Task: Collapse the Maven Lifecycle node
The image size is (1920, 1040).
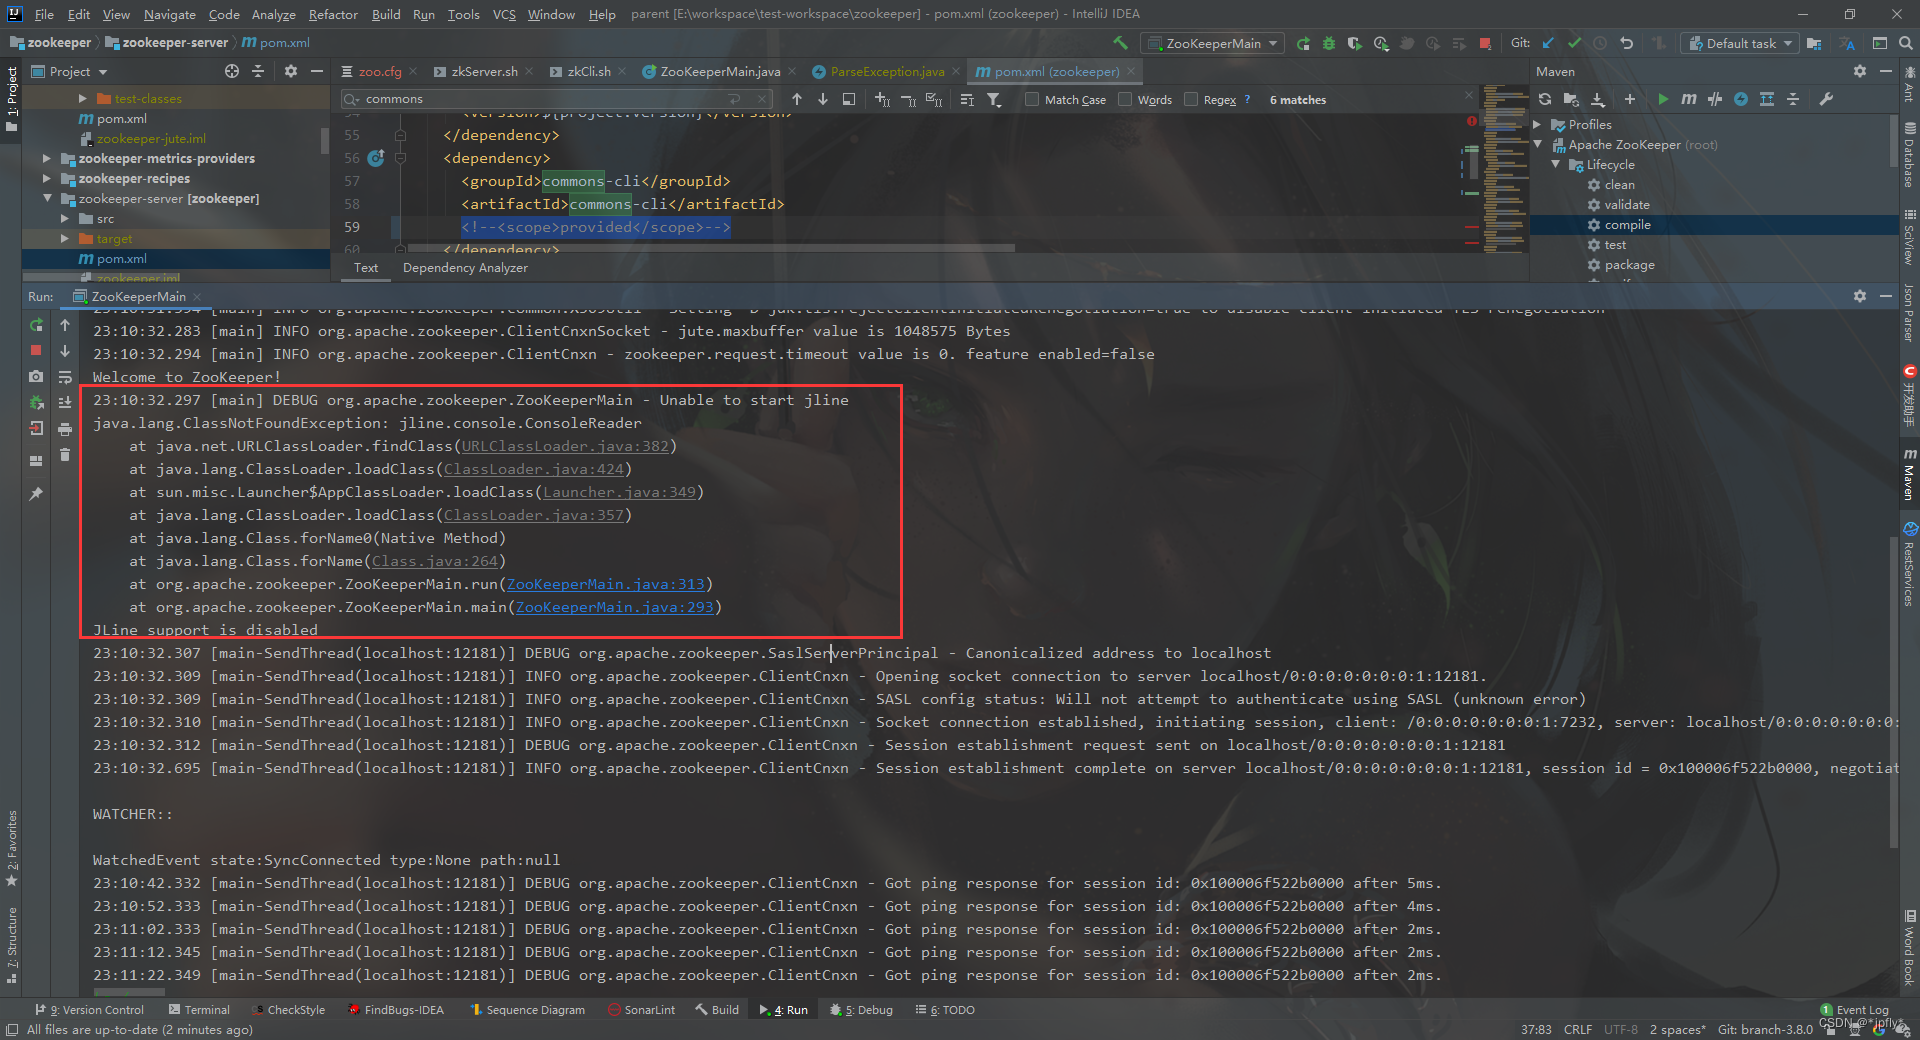Action: click(x=1556, y=164)
